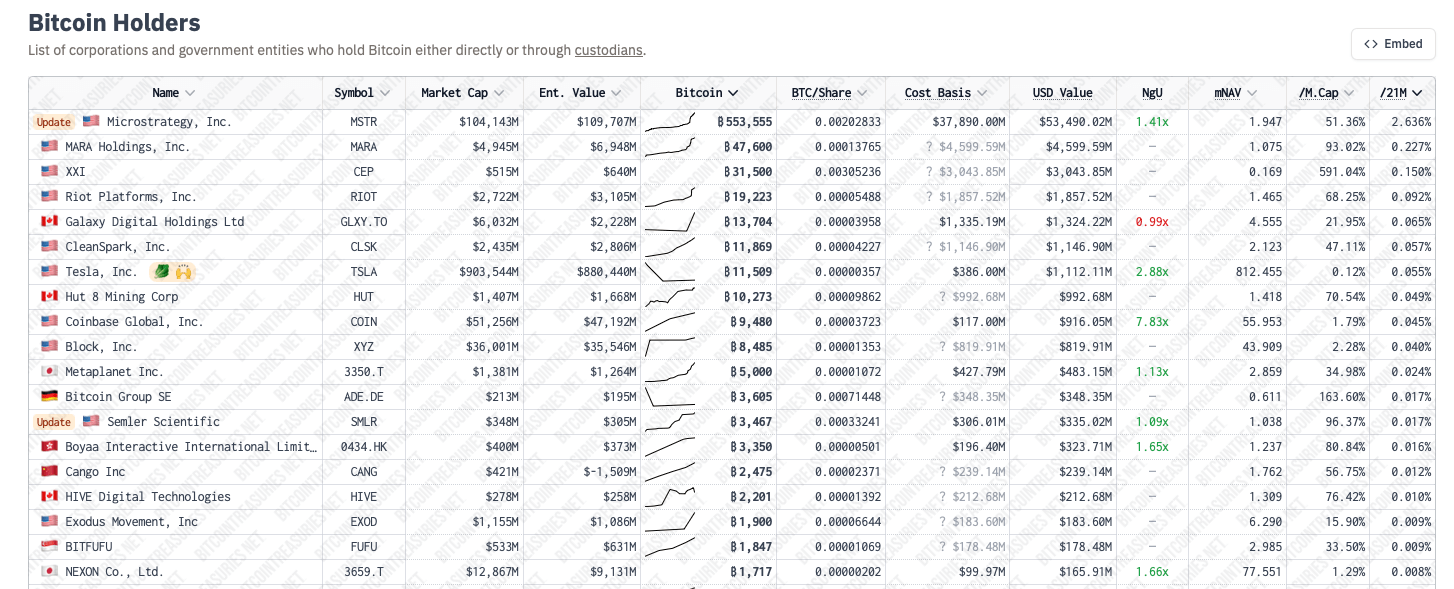Click the US flag in the XXI row
The width and height of the screenshot is (1454, 589).
(x=49, y=172)
